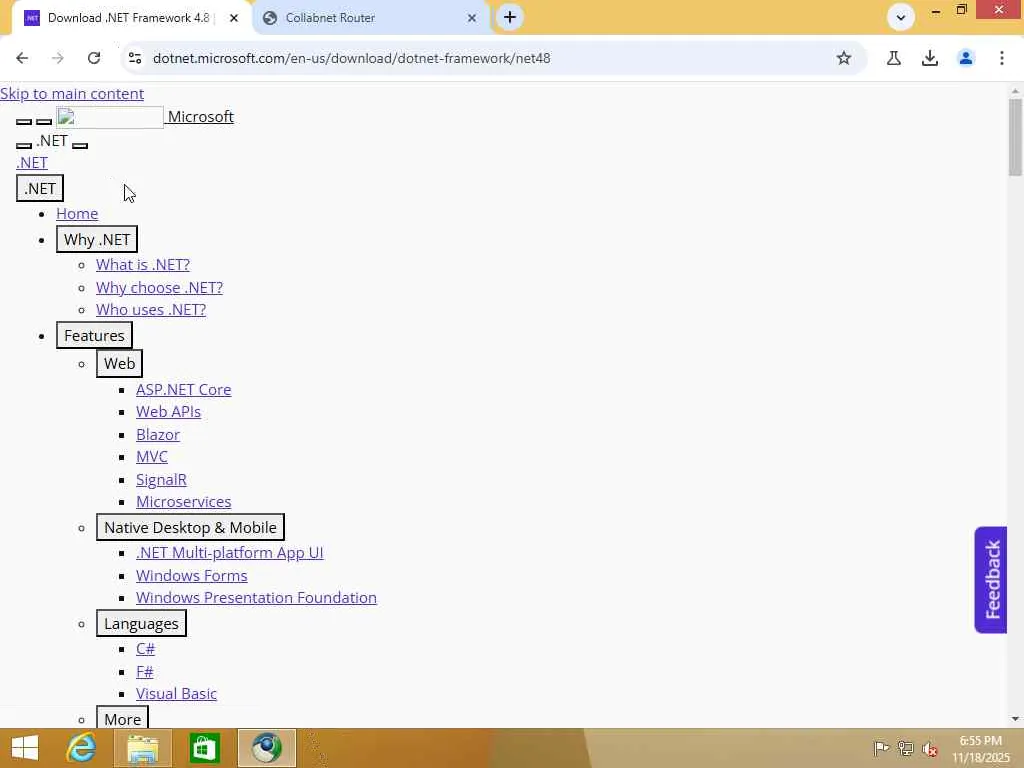
Task: Open the F# link
Action: point(144,672)
